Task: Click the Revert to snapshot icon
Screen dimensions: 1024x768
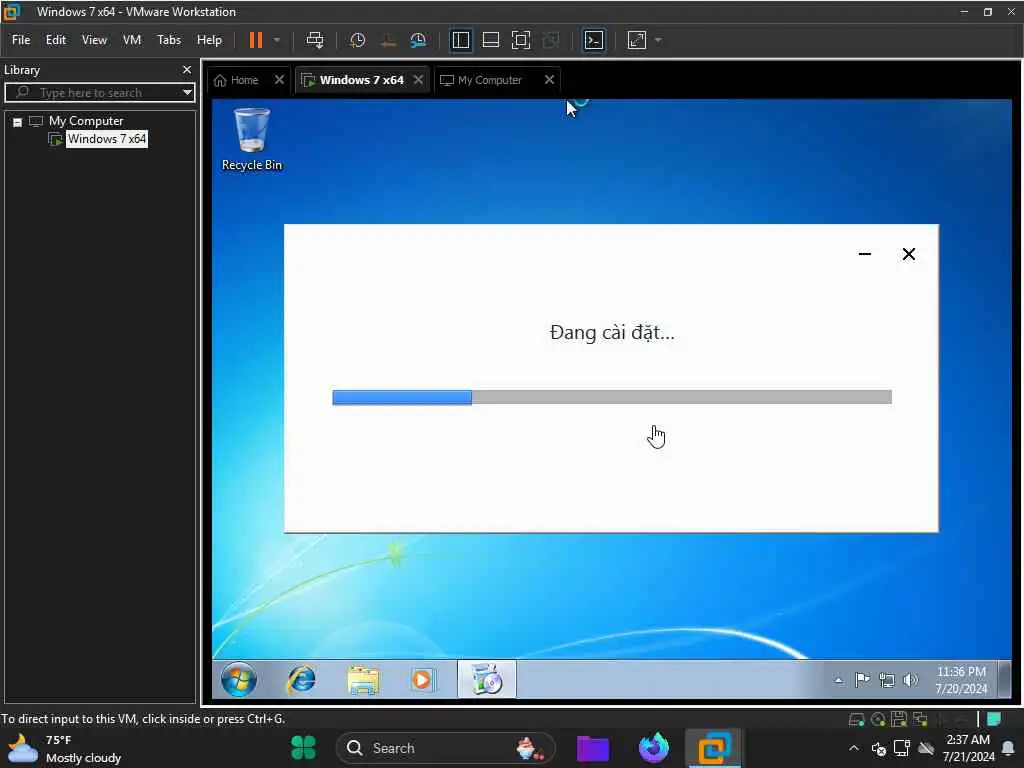Action: tap(388, 40)
